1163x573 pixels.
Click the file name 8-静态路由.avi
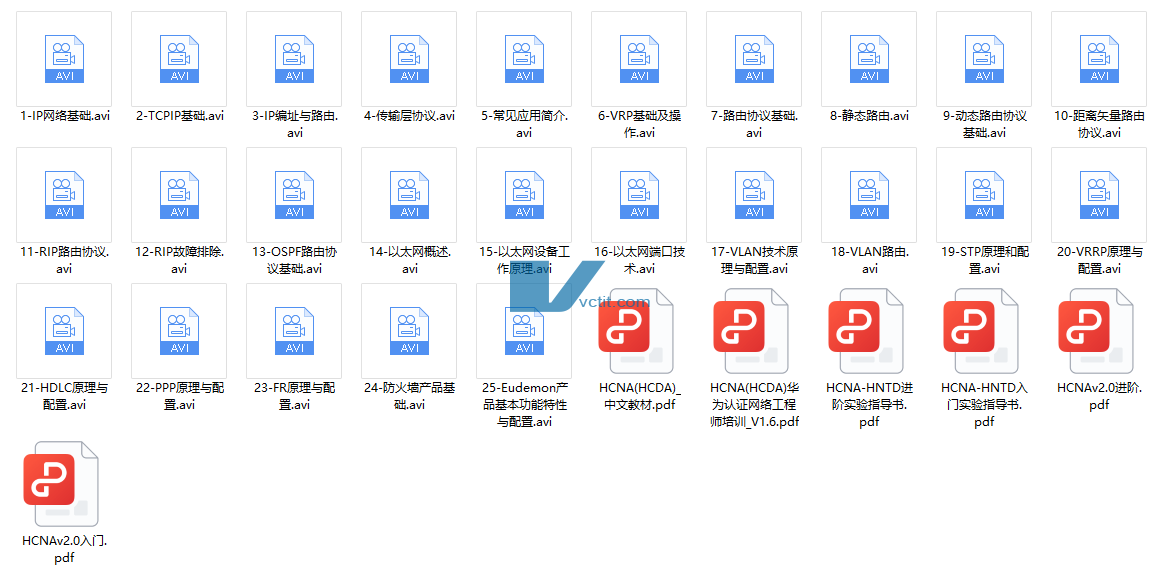pyautogui.click(x=869, y=116)
